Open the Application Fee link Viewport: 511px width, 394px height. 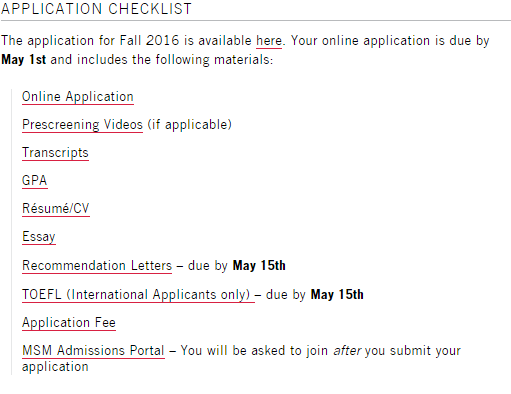[69, 323]
